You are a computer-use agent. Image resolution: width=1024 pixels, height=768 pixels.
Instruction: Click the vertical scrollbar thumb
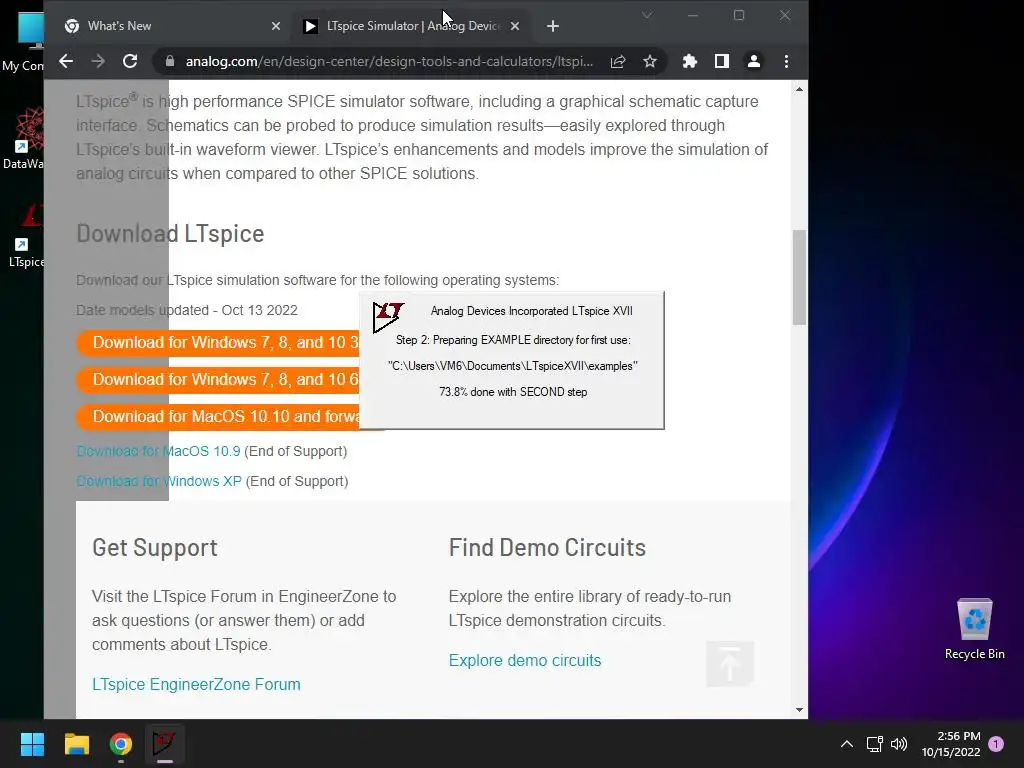[x=799, y=277]
